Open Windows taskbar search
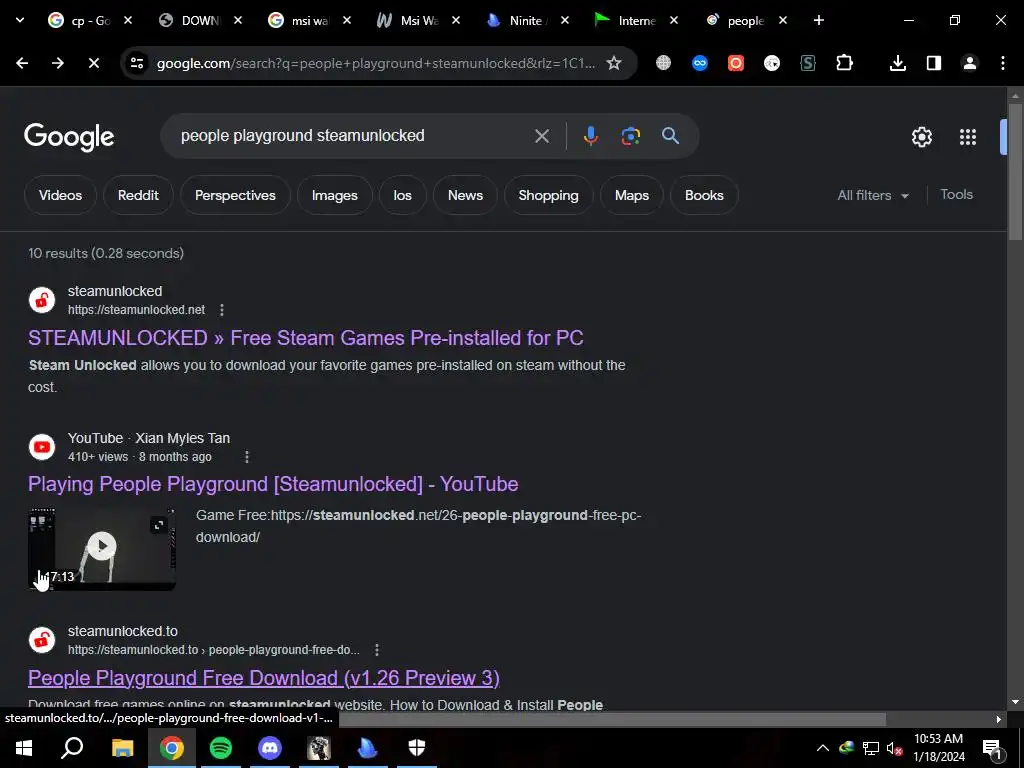Image resolution: width=1024 pixels, height=768 pixels. click(72, 748)
